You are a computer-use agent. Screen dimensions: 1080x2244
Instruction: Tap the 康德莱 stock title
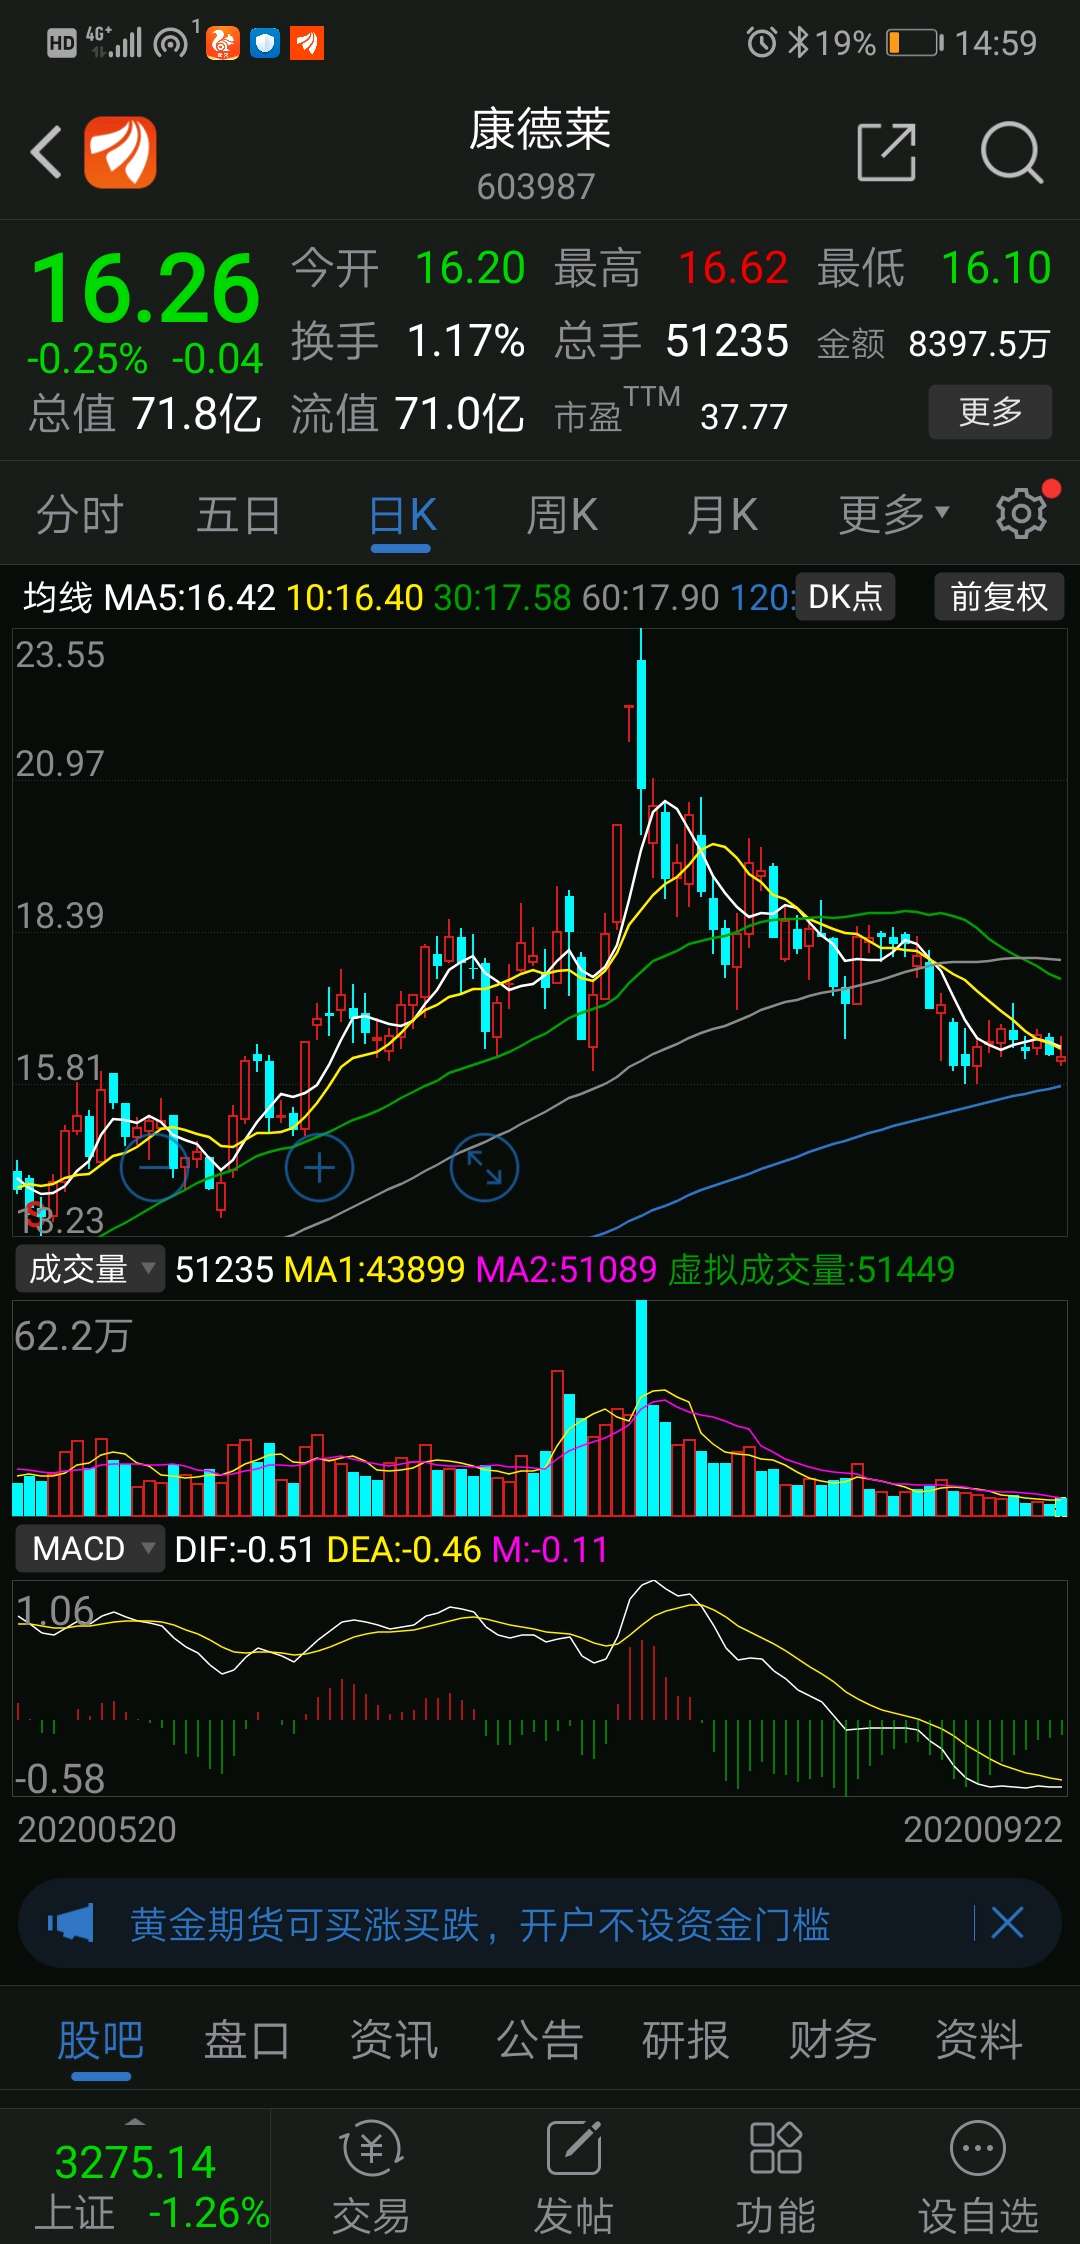click(540, 130)
